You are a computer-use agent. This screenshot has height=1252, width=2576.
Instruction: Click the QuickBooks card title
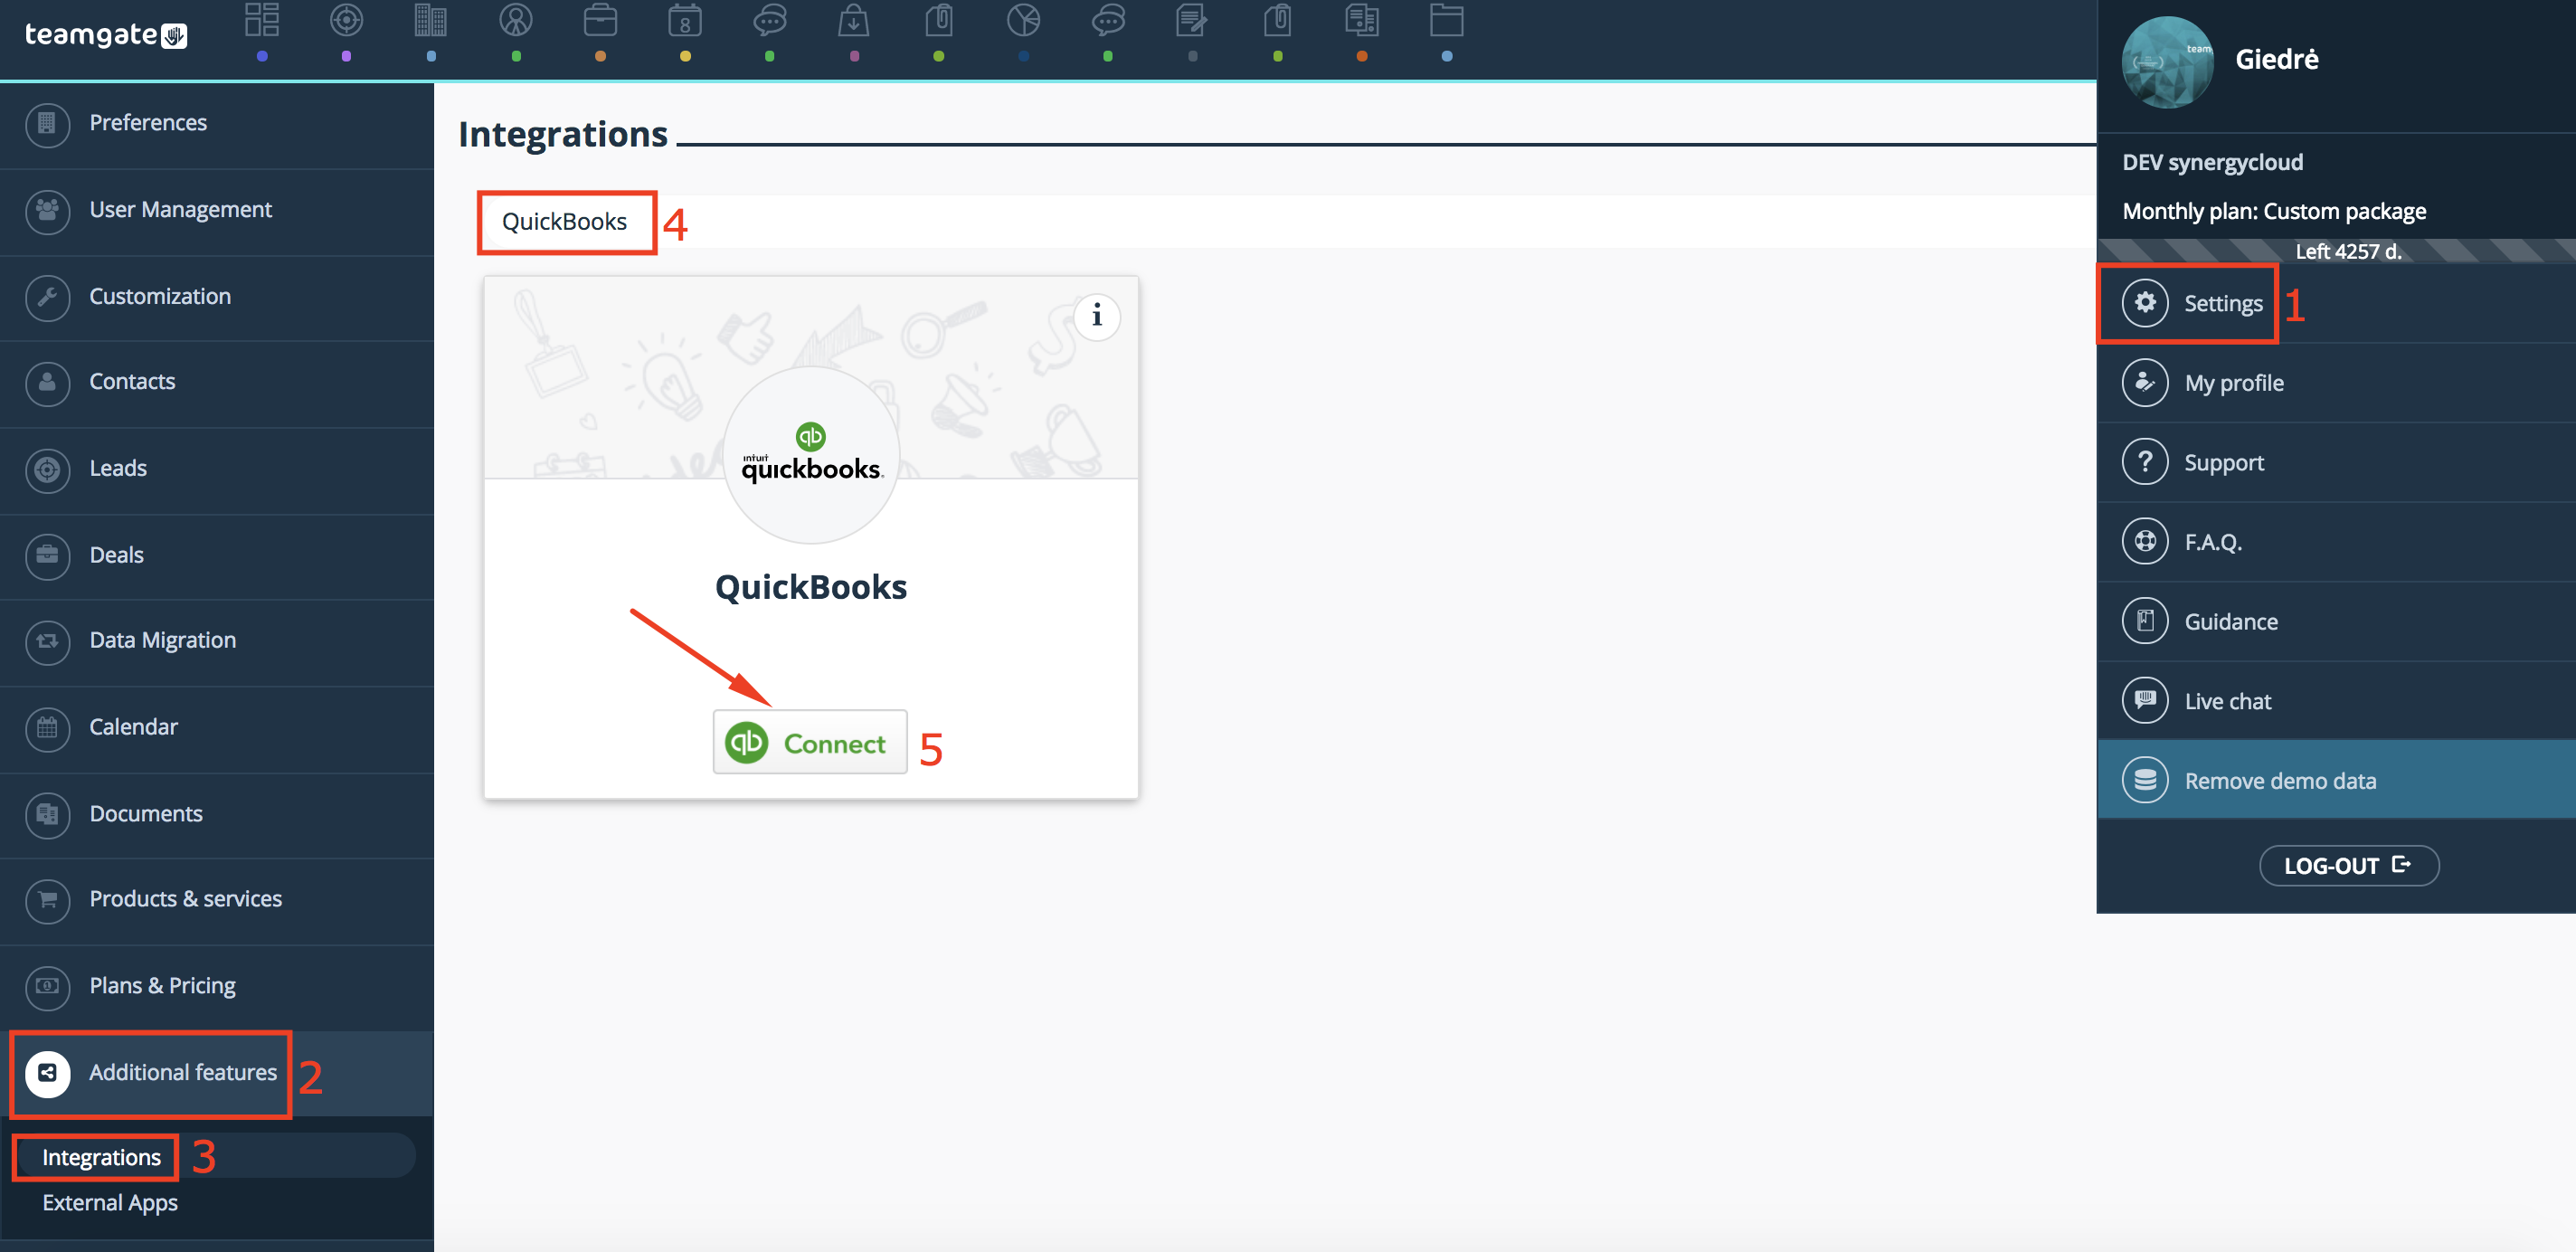point(811,587)
